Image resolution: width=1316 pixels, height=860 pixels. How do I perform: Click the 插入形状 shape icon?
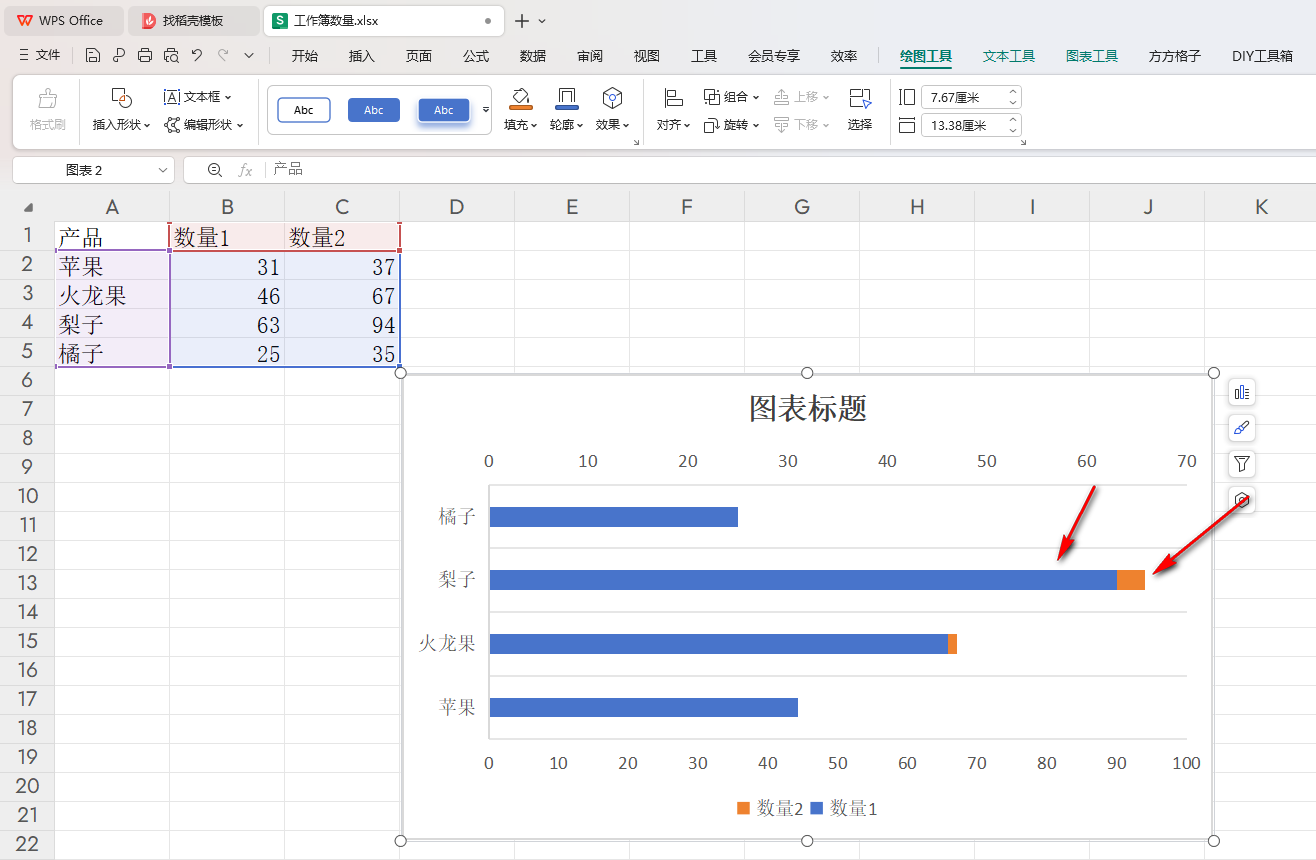pos(121,98)
